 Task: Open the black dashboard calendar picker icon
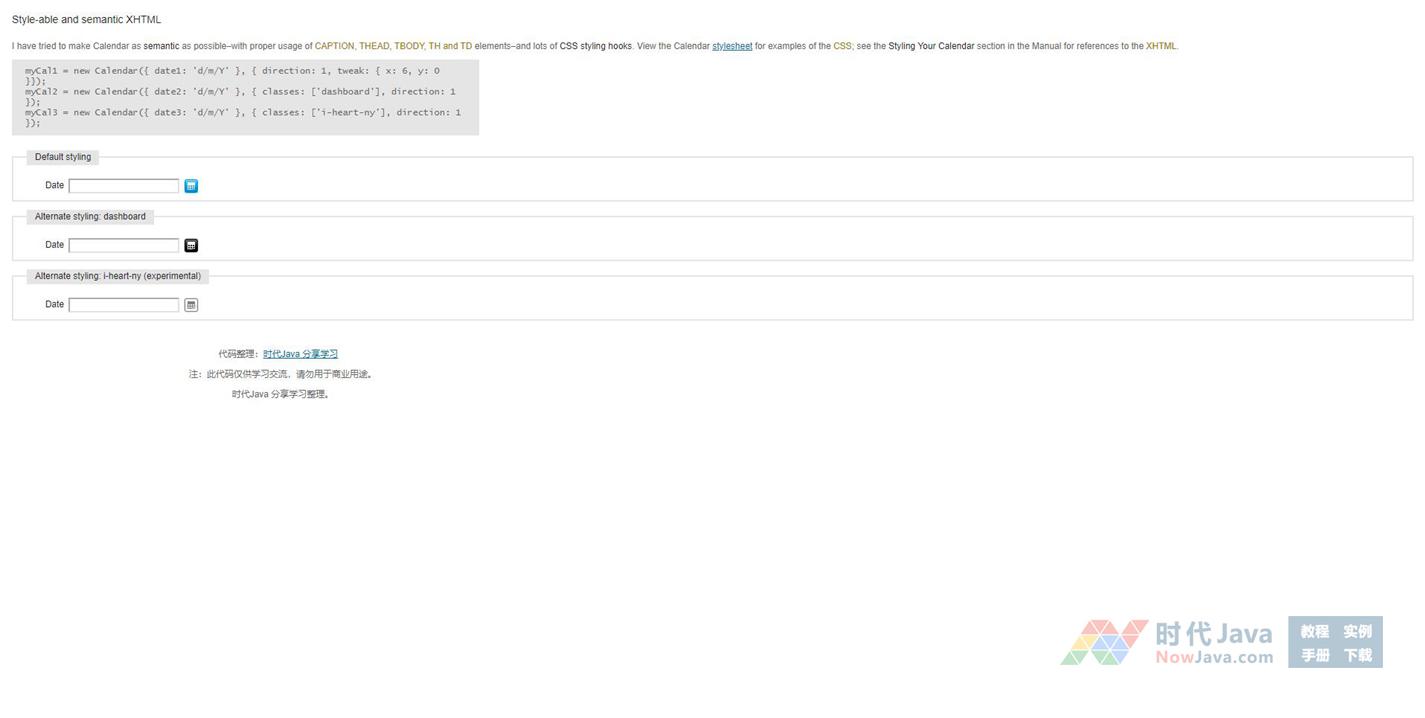tap(191, 245)
